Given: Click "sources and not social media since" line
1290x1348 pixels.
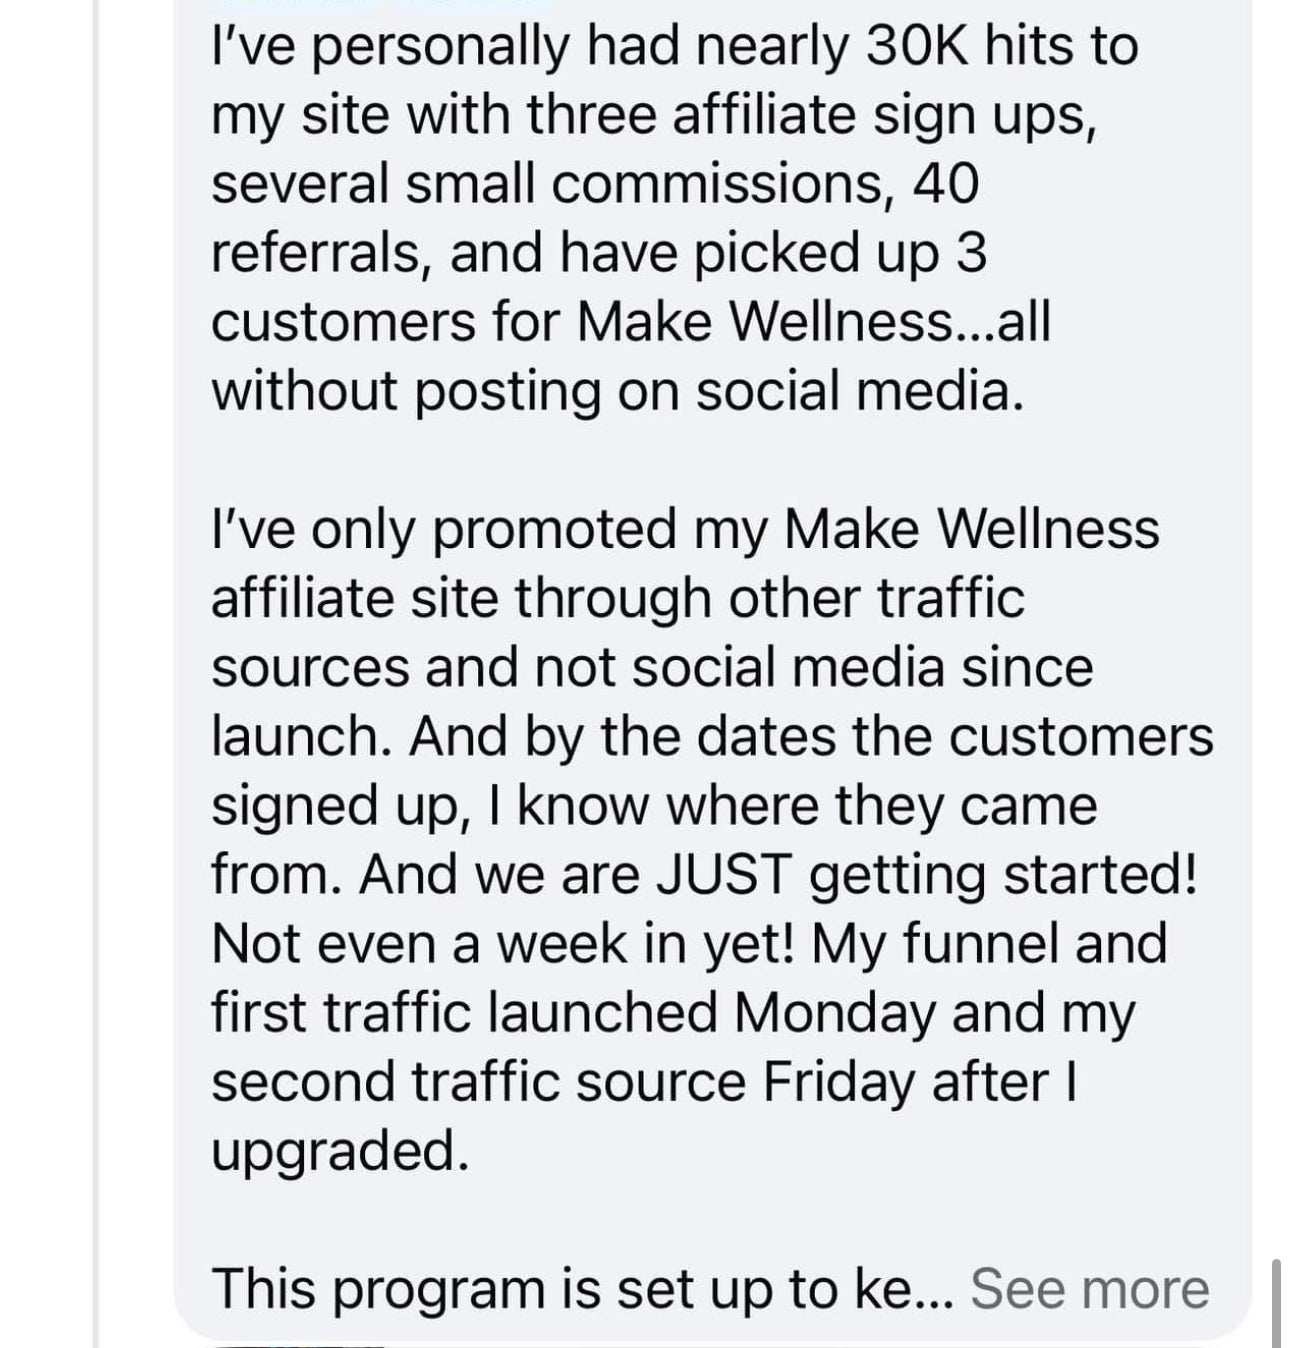Looking at the screenshot, I should click(652, 667).
